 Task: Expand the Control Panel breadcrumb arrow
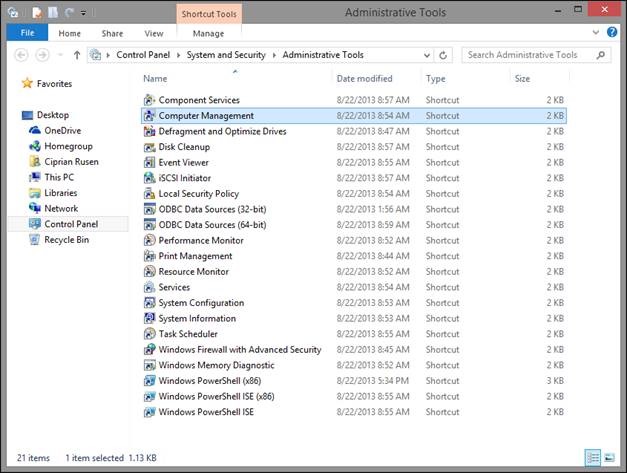(x=178, y=55)
